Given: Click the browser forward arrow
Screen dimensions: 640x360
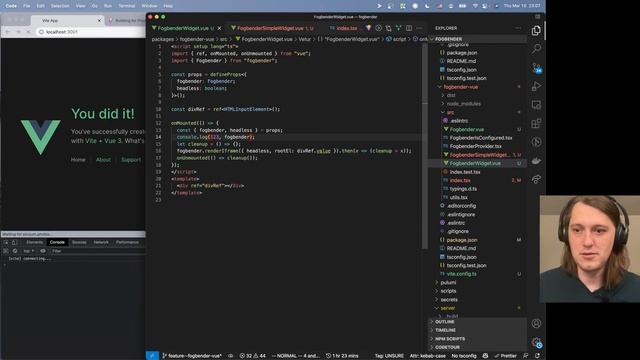Looking at the screenshot, I should (18, 32).
